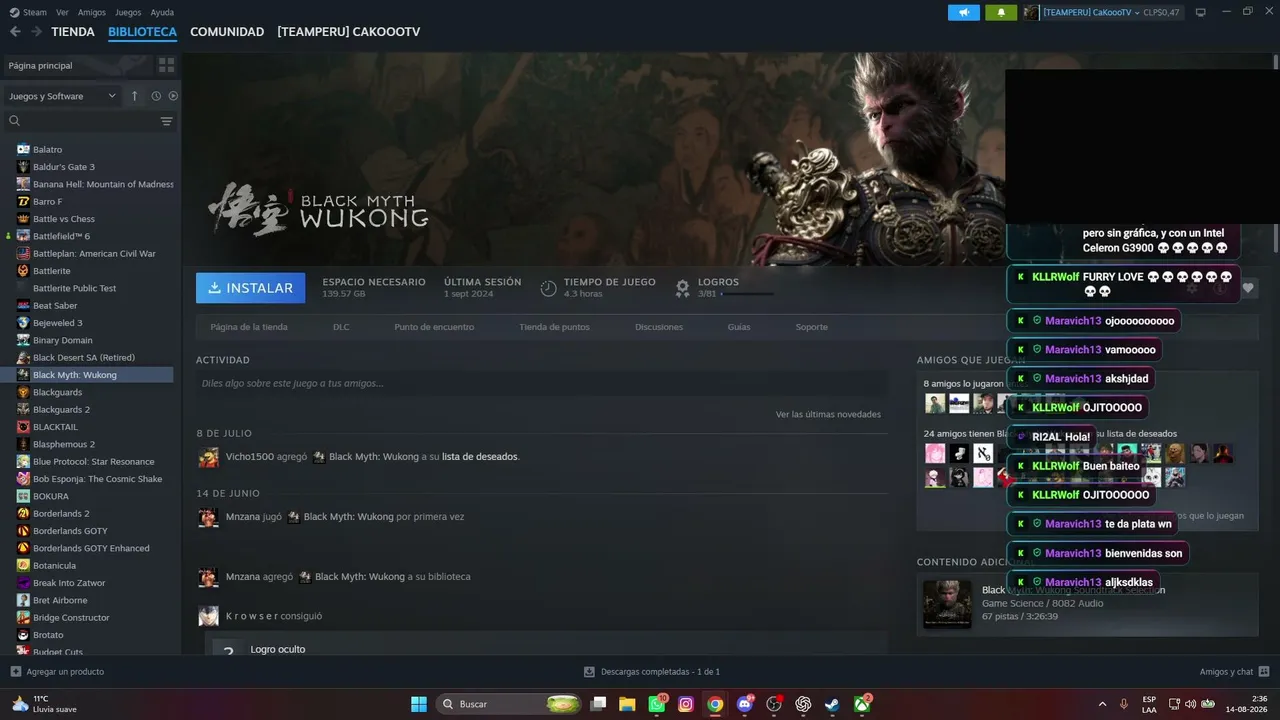
Task: Open Instagram from the taskbar
Action: coord(686,704)
